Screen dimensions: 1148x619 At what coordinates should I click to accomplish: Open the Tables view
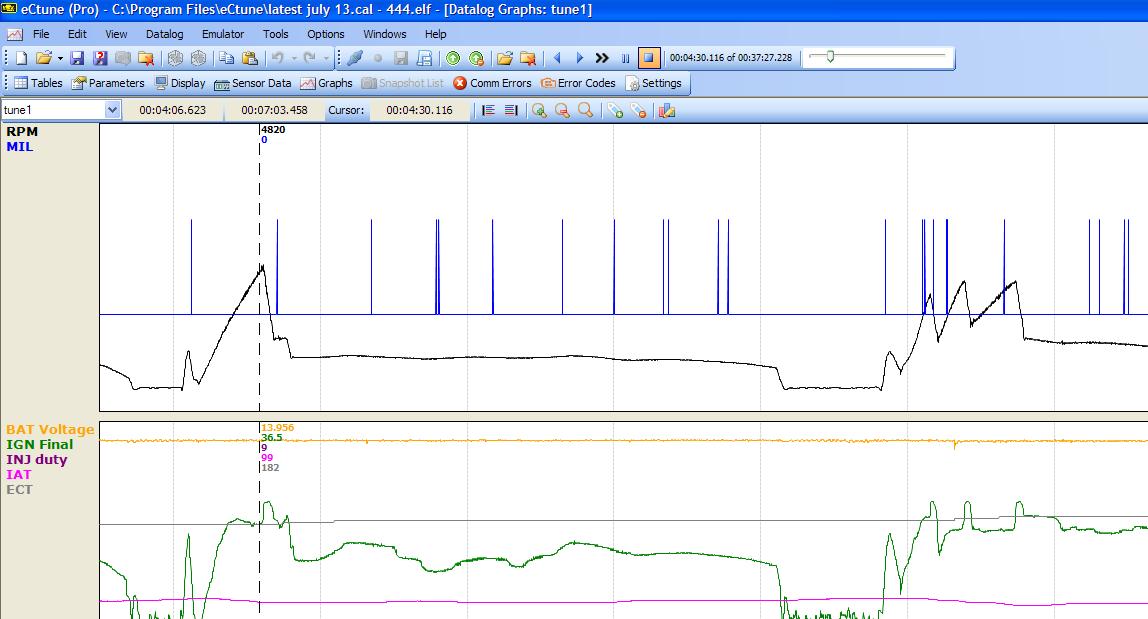[39, 83]
